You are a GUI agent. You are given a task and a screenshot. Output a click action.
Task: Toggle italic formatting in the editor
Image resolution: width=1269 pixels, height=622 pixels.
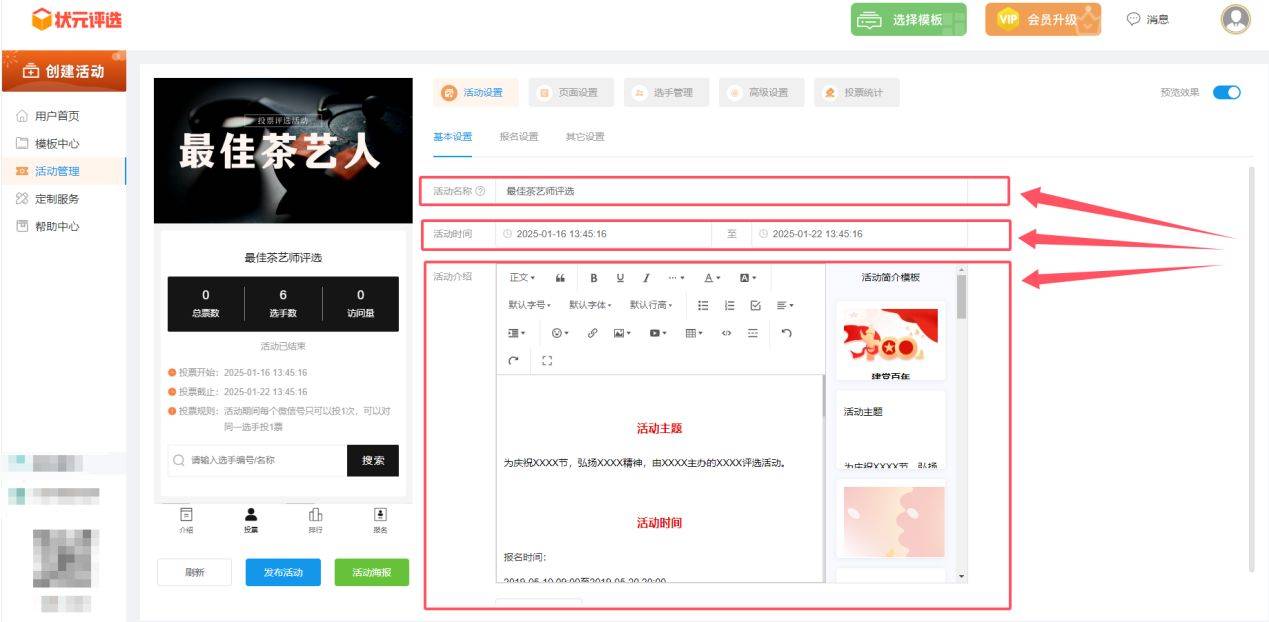click(646, 278)
